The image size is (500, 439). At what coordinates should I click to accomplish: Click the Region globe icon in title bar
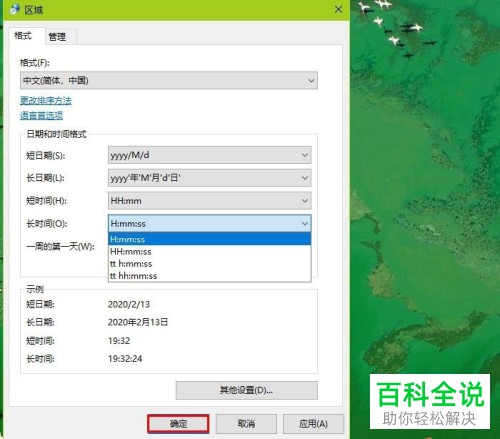point(15,10)
